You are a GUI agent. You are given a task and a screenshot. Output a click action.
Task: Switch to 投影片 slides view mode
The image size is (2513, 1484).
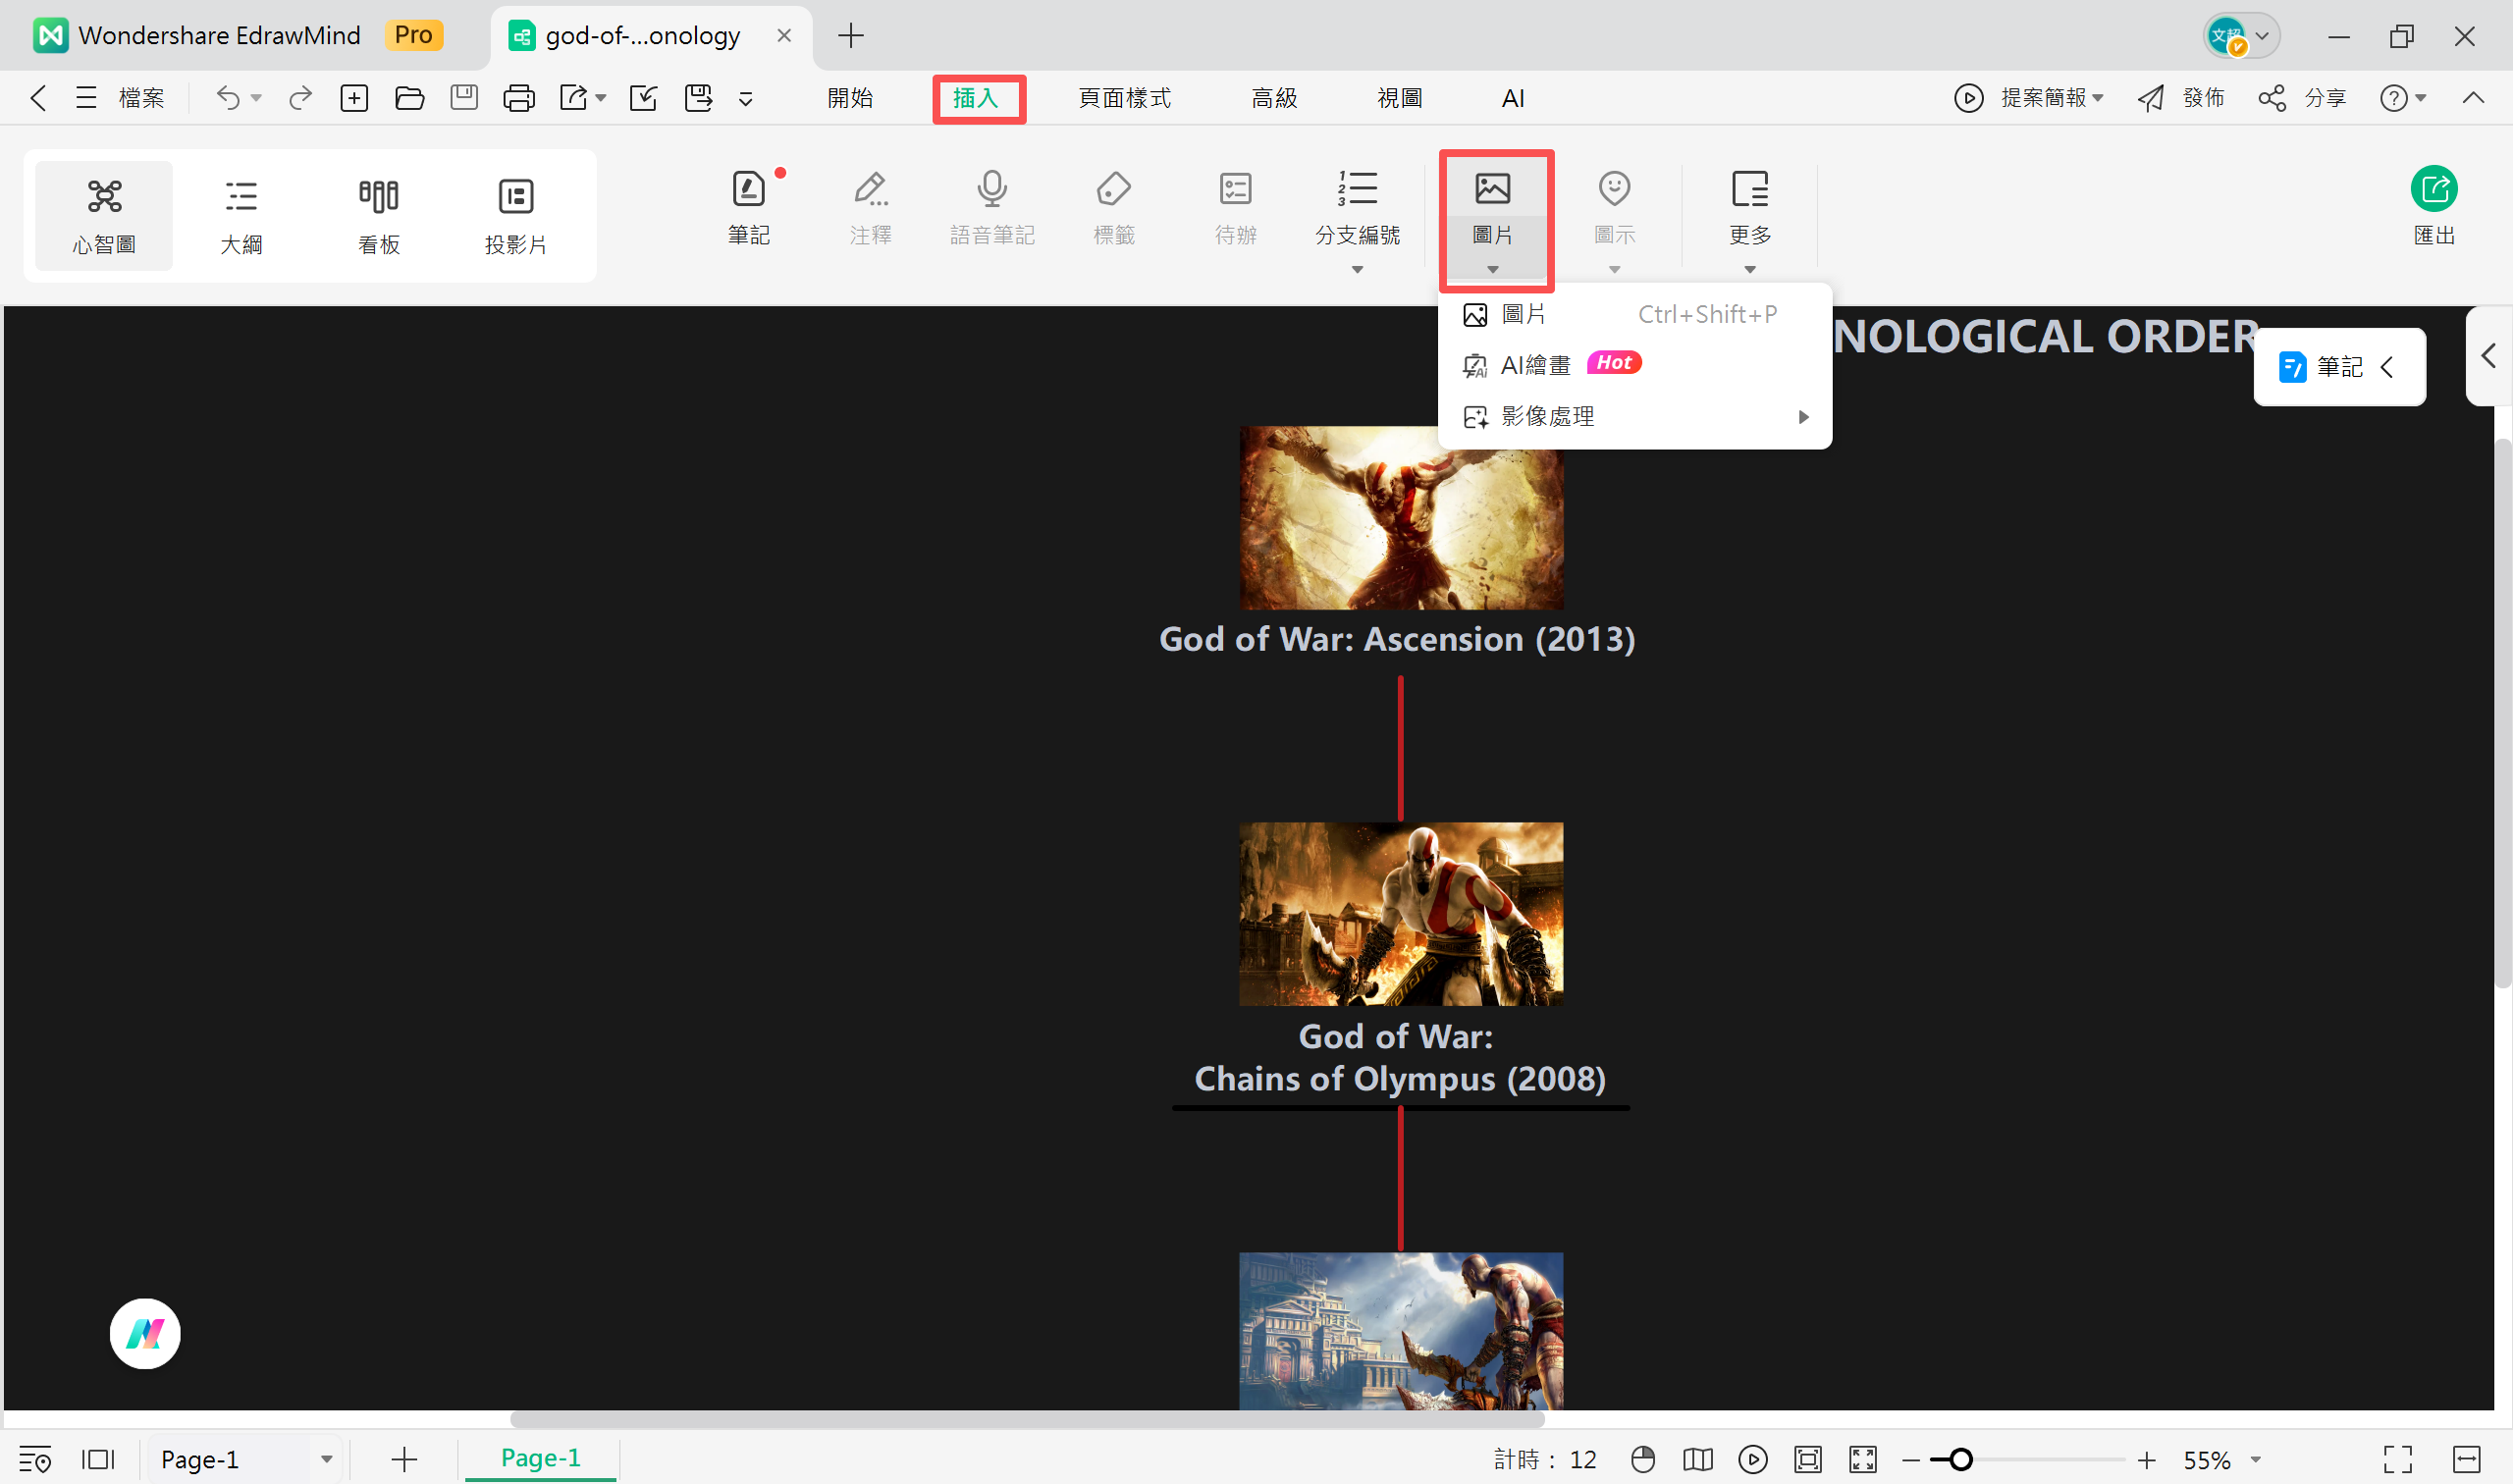pyautogui.click(x=515, y=215)
